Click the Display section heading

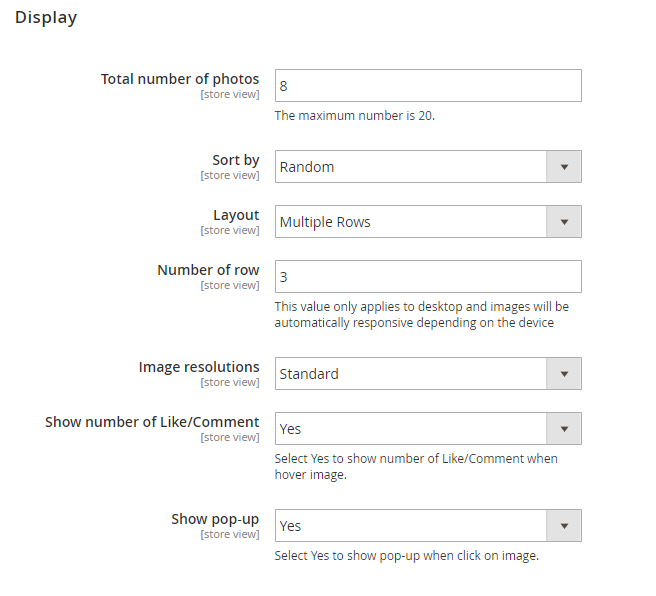[46, 18]
